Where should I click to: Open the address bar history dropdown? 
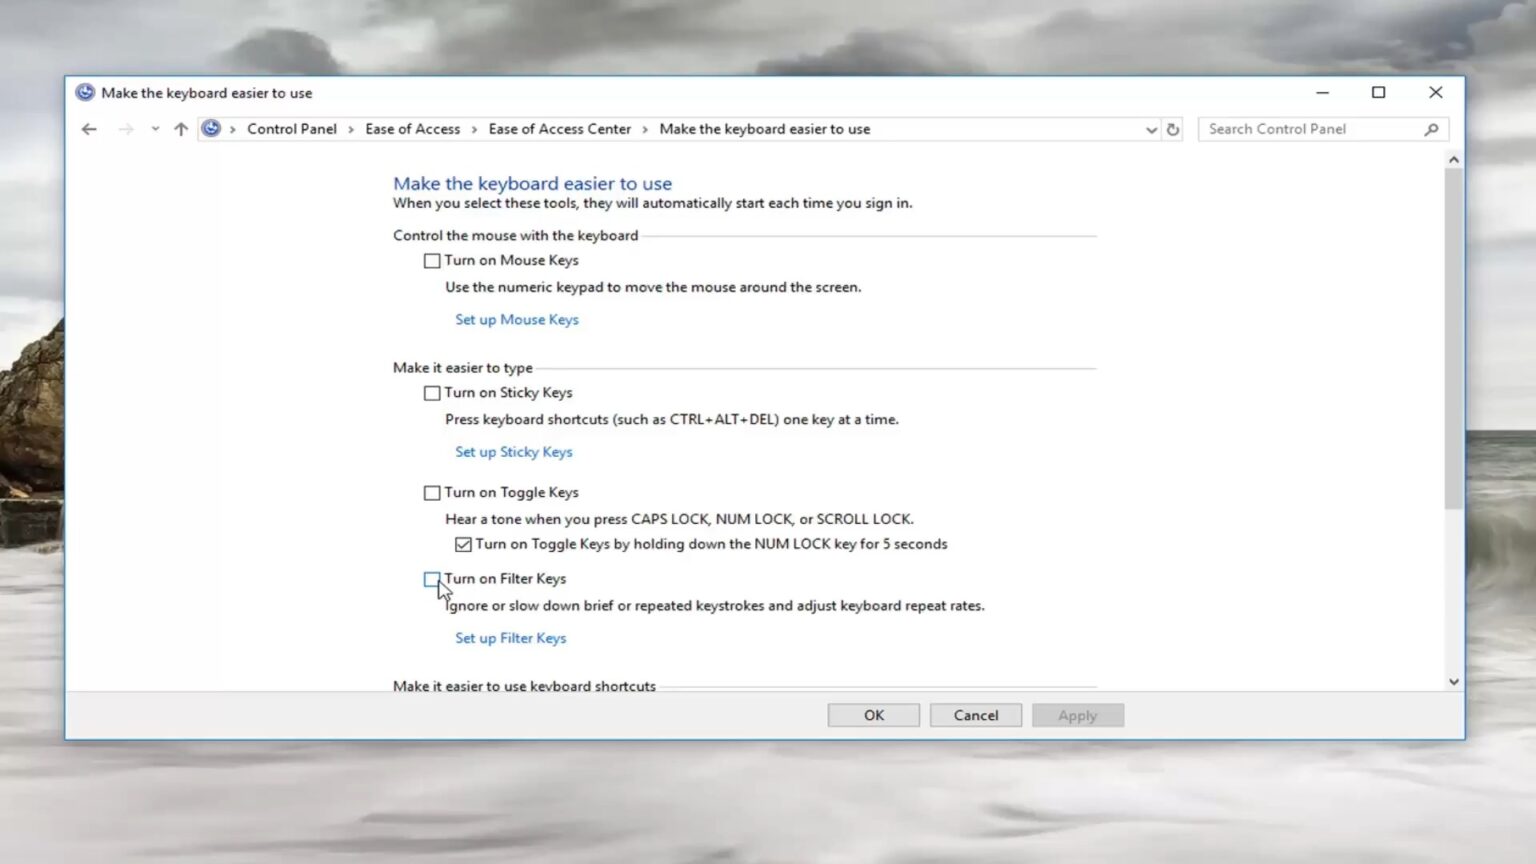(x=1151, y=129)
